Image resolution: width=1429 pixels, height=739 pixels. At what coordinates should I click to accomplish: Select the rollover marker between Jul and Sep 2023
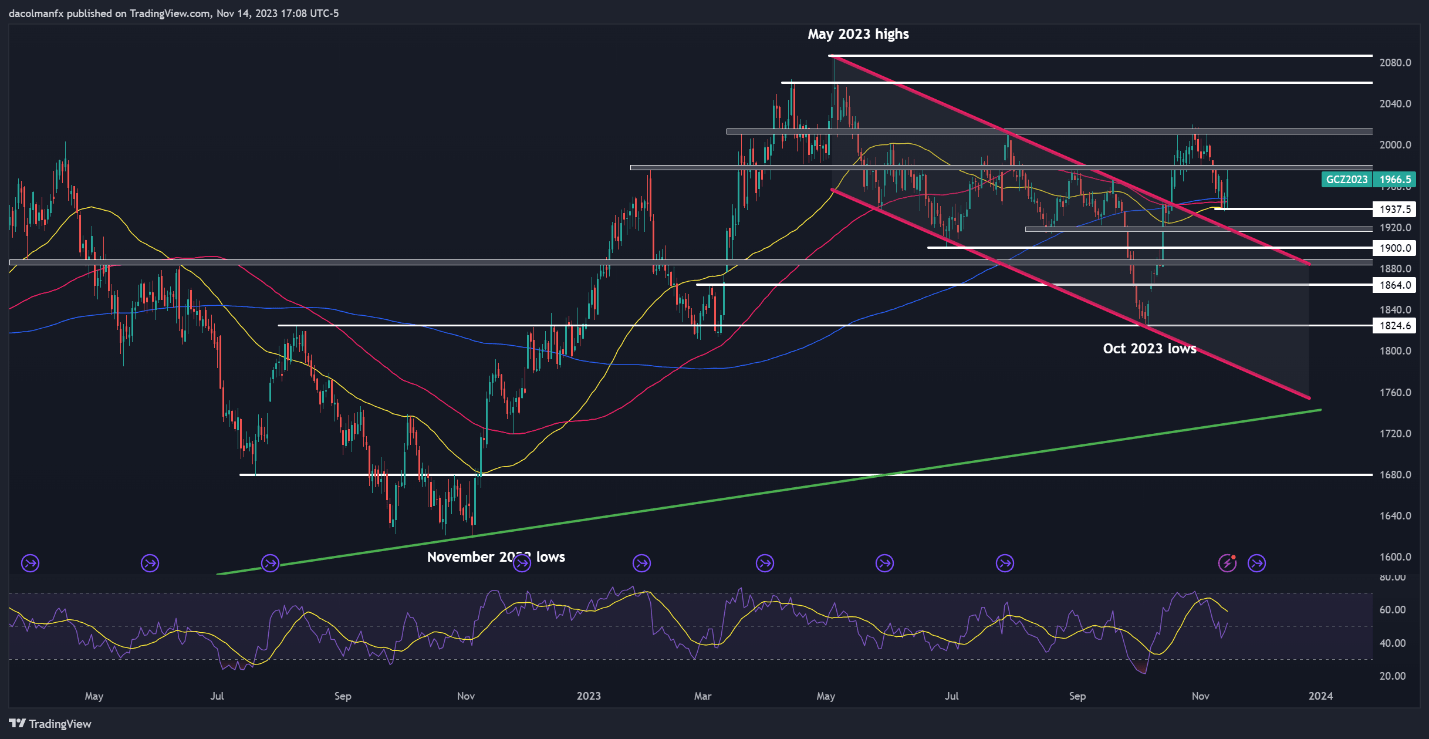(1004, 563)
